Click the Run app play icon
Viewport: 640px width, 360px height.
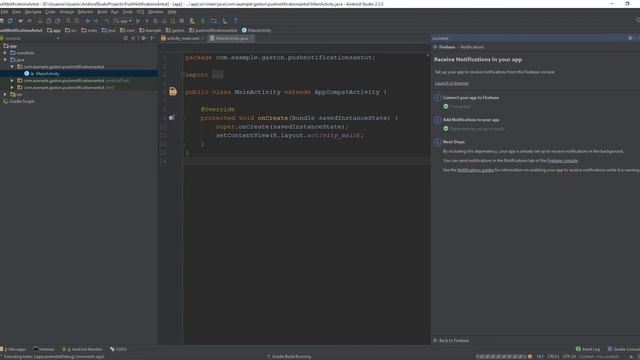pyautogui.click(x=138, y=21)
